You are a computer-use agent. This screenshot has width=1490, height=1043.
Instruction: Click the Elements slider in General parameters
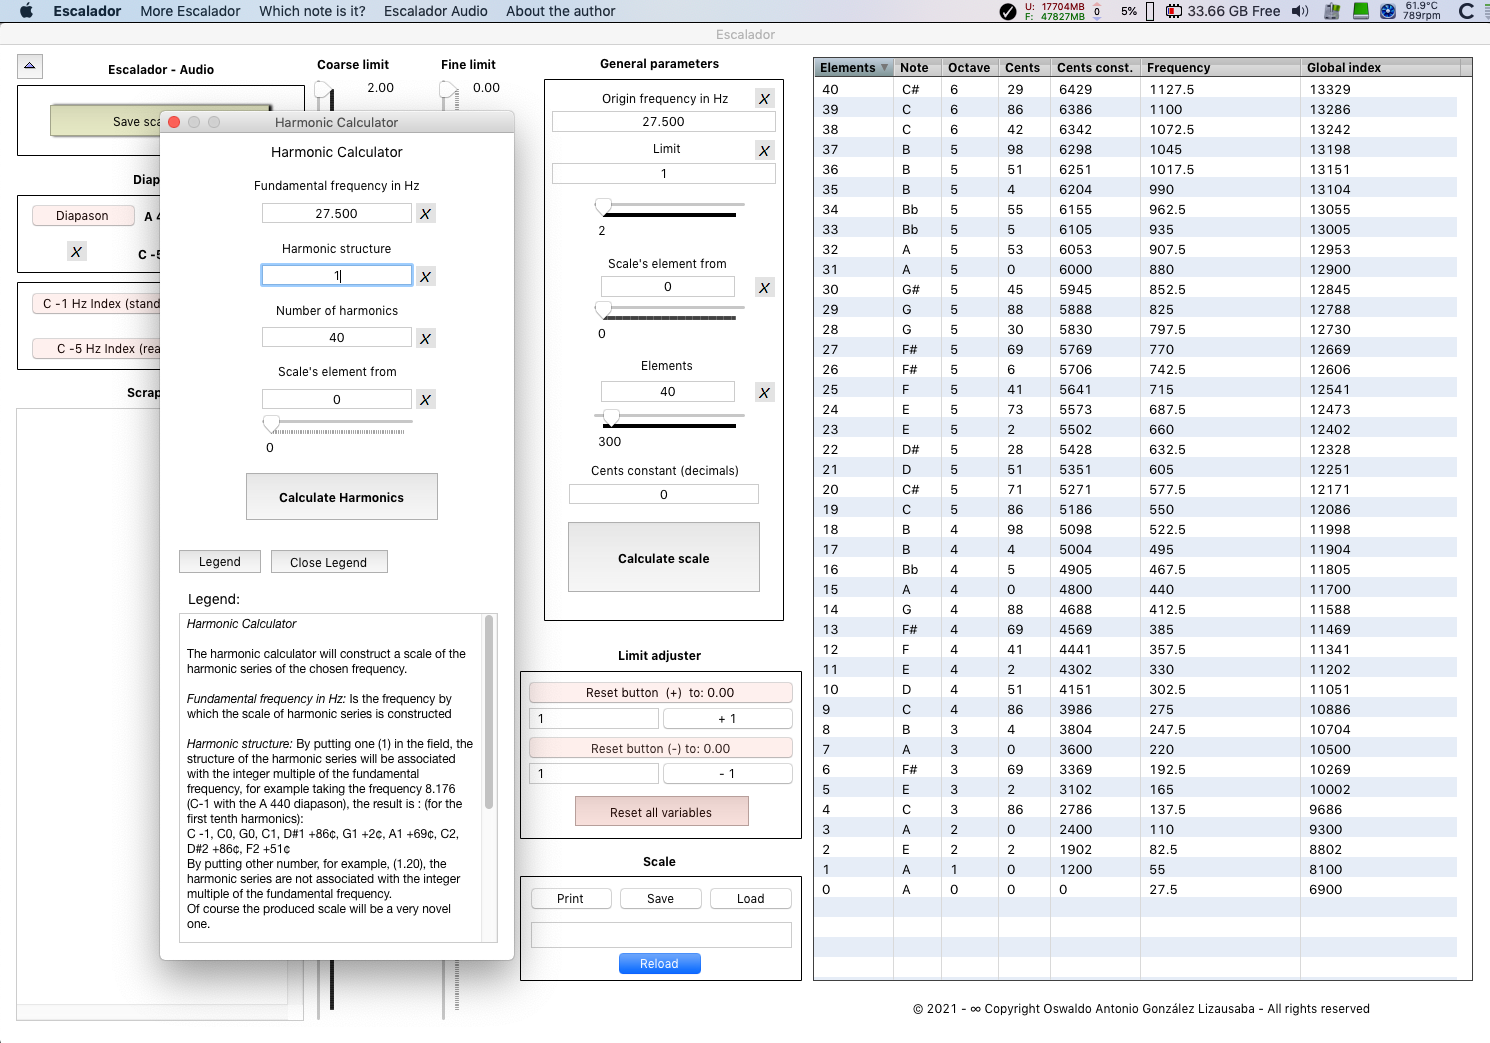click(670, 416)
